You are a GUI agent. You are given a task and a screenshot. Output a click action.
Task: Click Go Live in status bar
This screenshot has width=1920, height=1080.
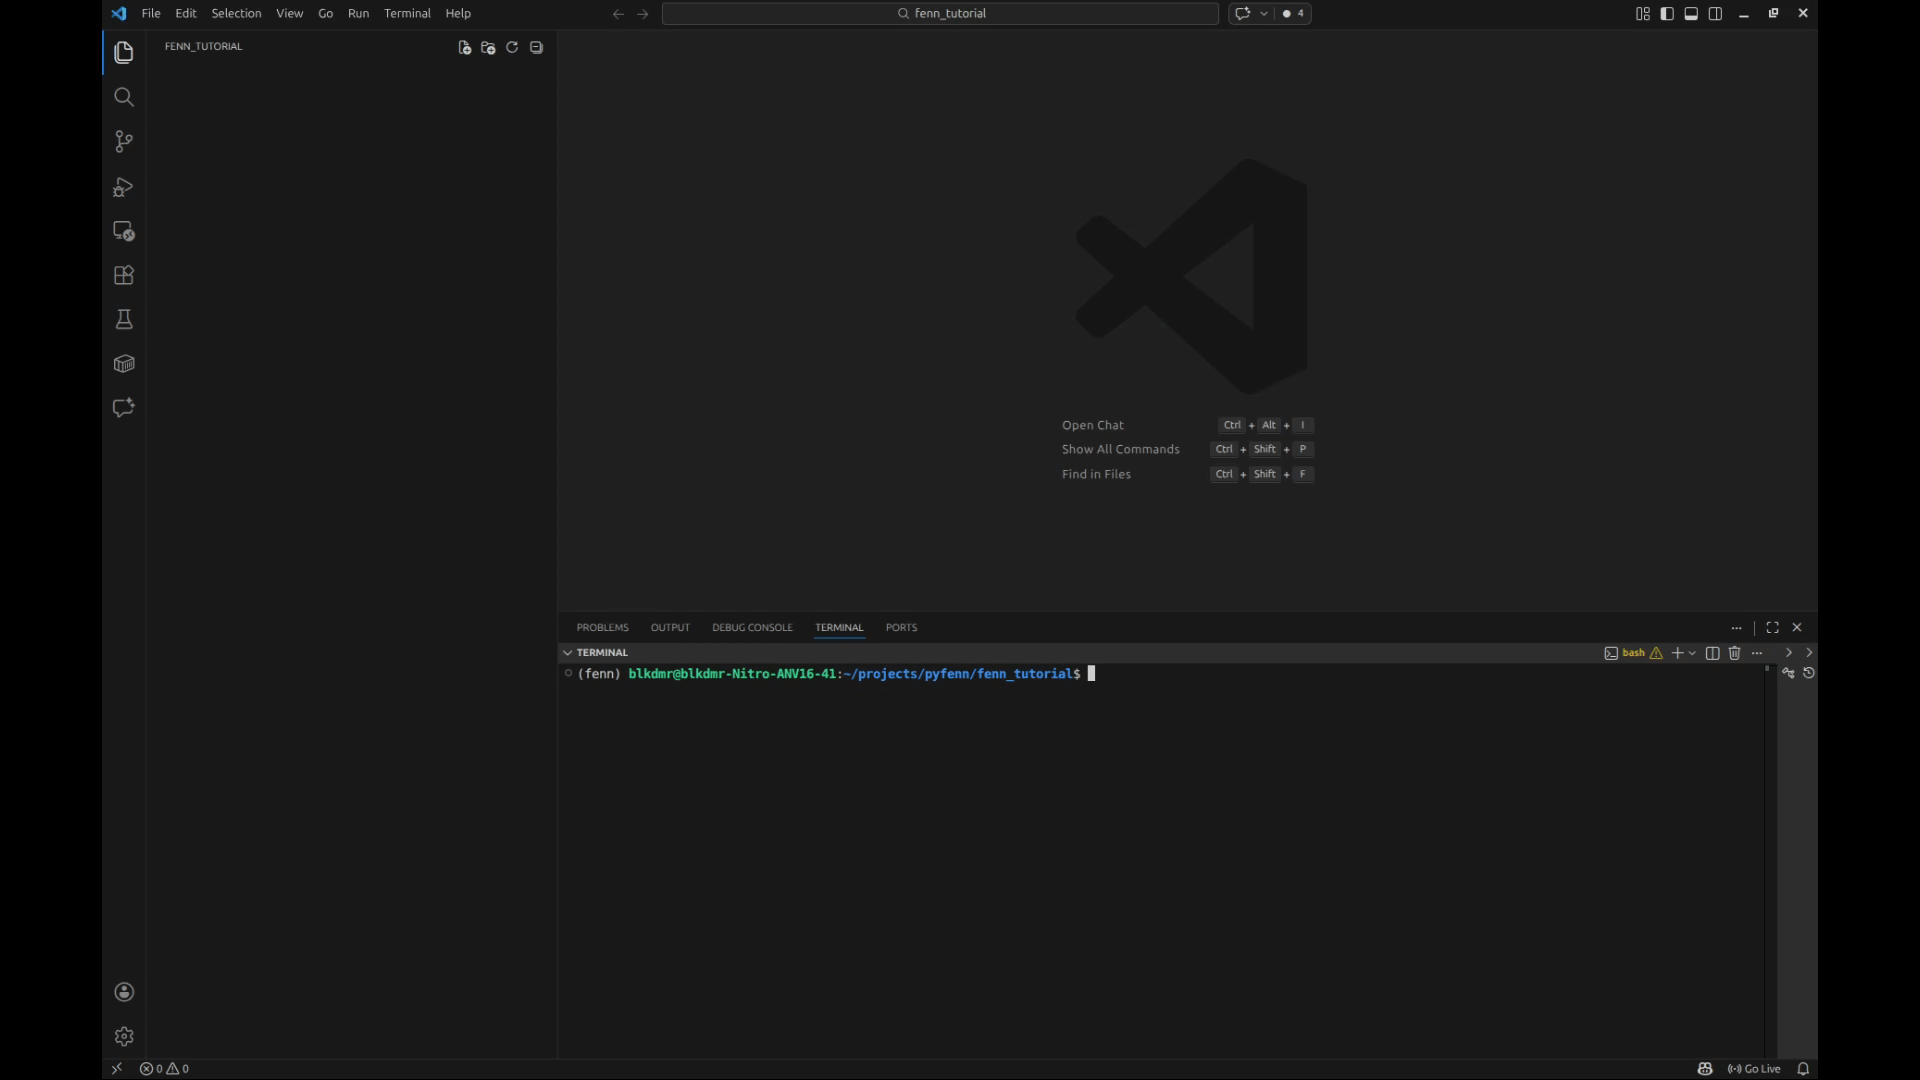[x=1754, y=1069]
